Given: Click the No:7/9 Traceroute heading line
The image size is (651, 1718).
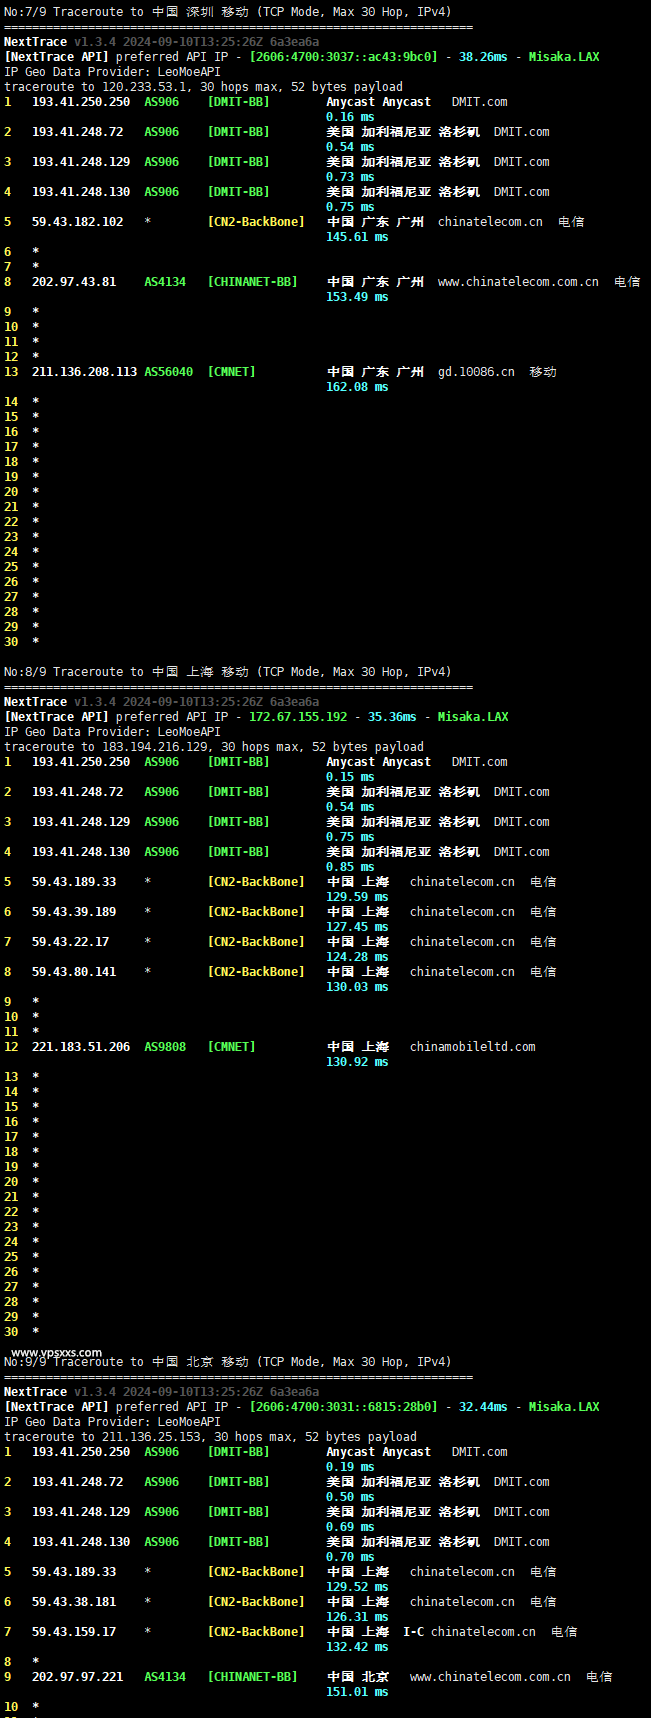Looking at the screenshot, I should [x=227, y=12].
